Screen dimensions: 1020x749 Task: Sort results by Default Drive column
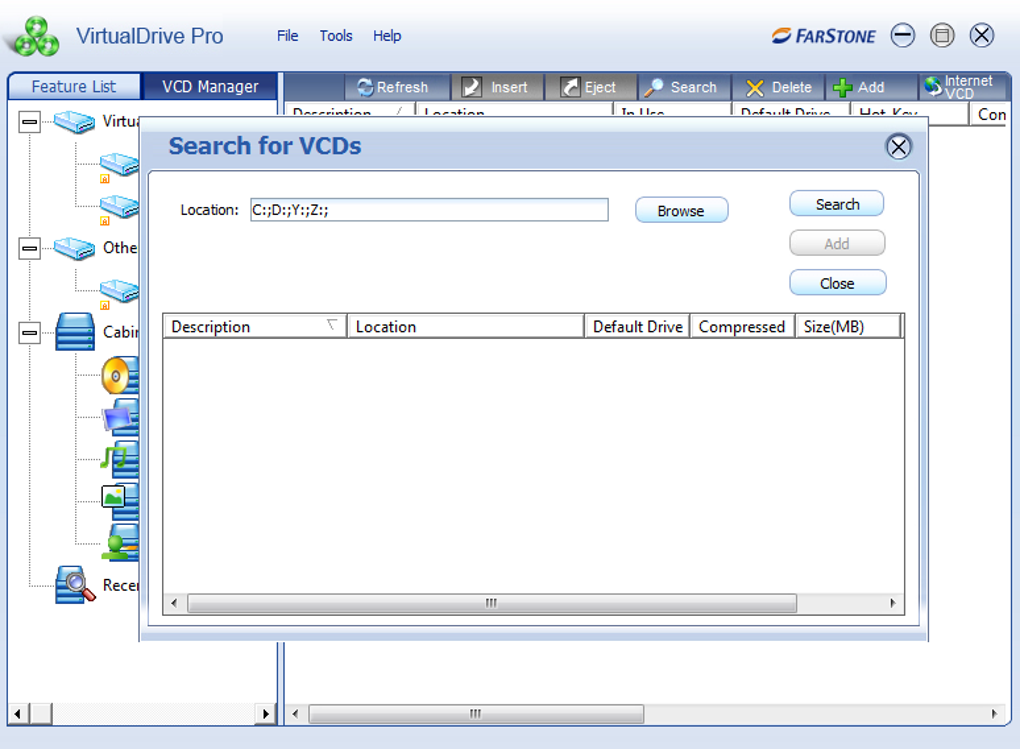click(x=638, y=327)
